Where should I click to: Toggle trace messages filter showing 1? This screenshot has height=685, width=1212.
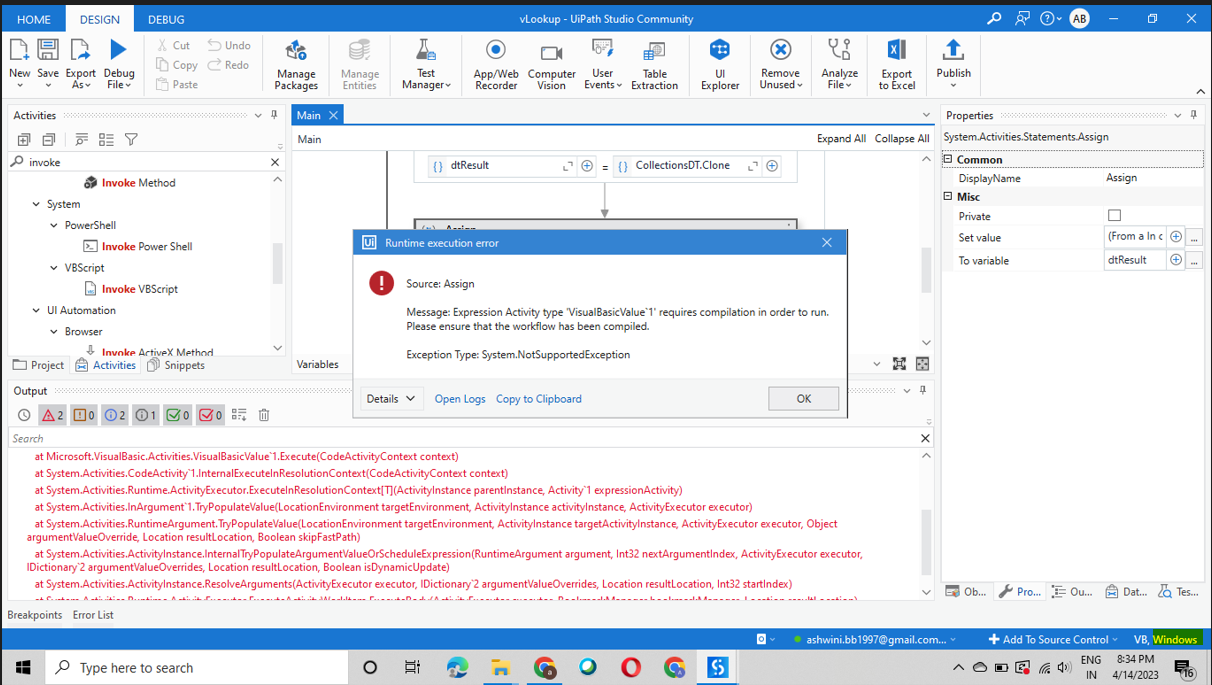click(146, 415)
